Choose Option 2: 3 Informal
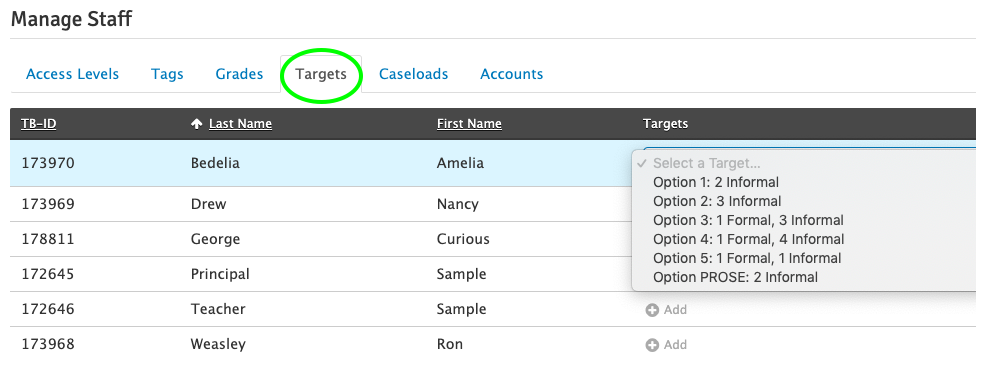998x367 pixels. click(717, 202)
